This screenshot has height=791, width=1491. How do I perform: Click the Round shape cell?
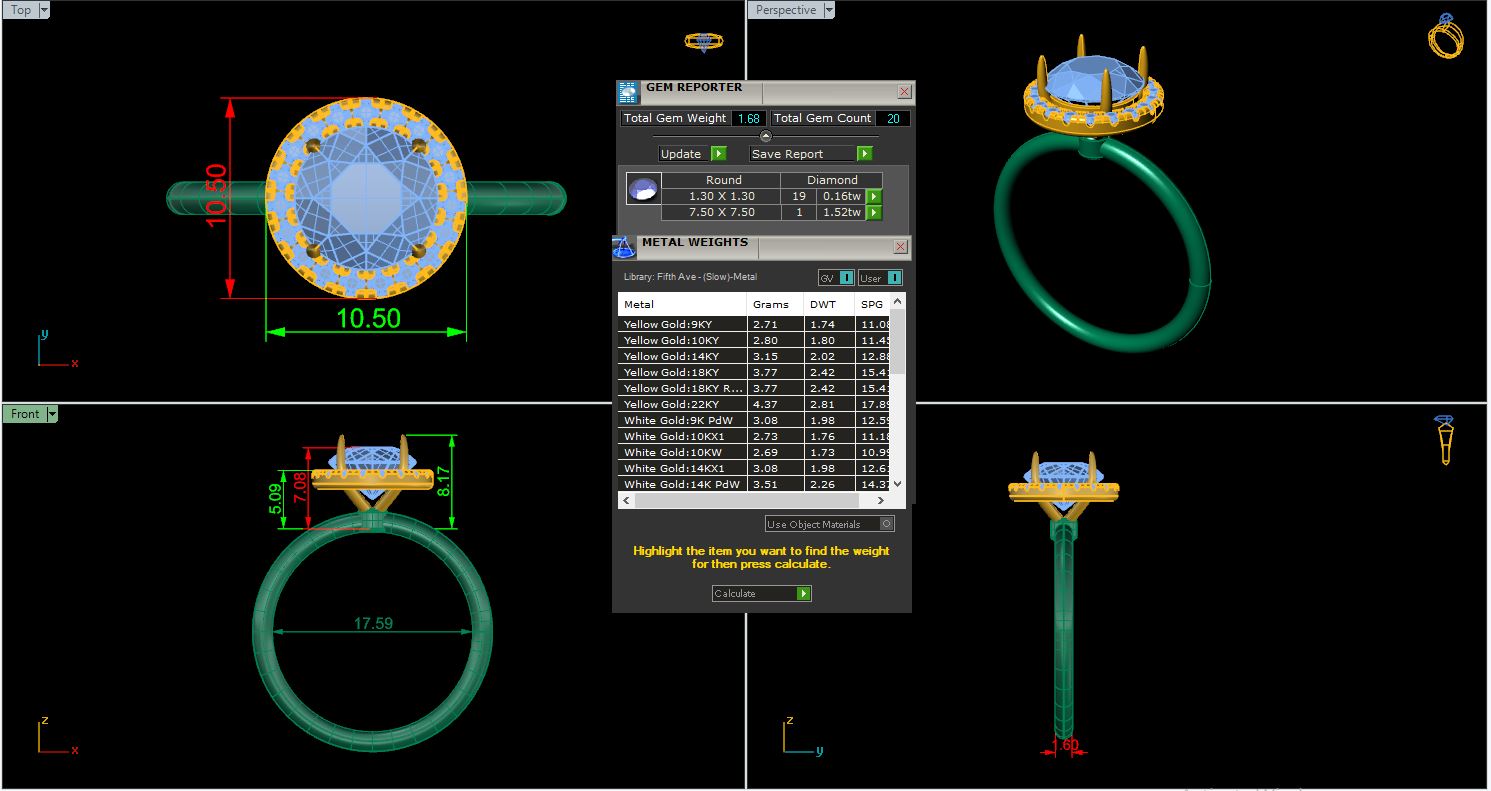coord(723,180)
